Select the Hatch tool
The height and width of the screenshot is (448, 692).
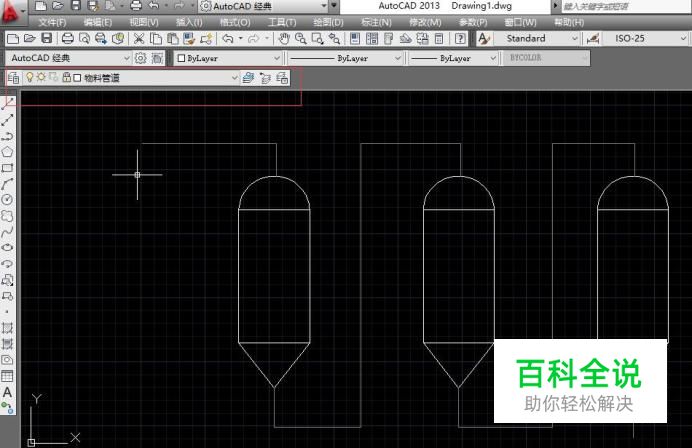tap(8, 328)
